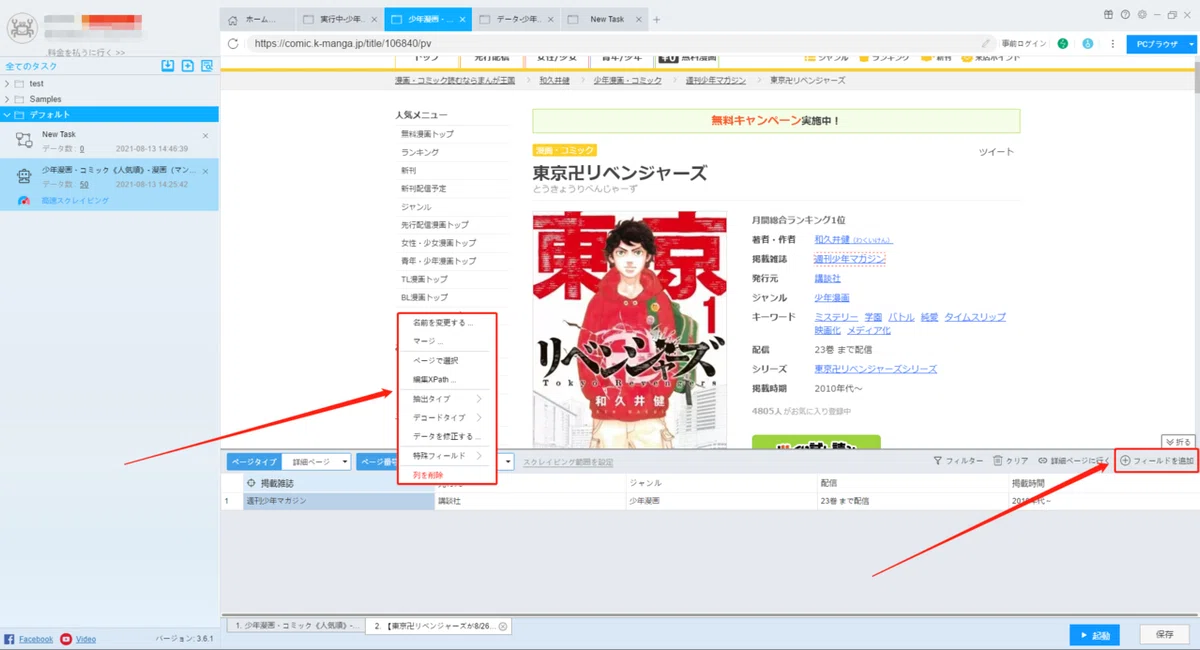Add a new tab with plus icon
The width and height of the screenshot is (1200, 650).
pos(656,20)
